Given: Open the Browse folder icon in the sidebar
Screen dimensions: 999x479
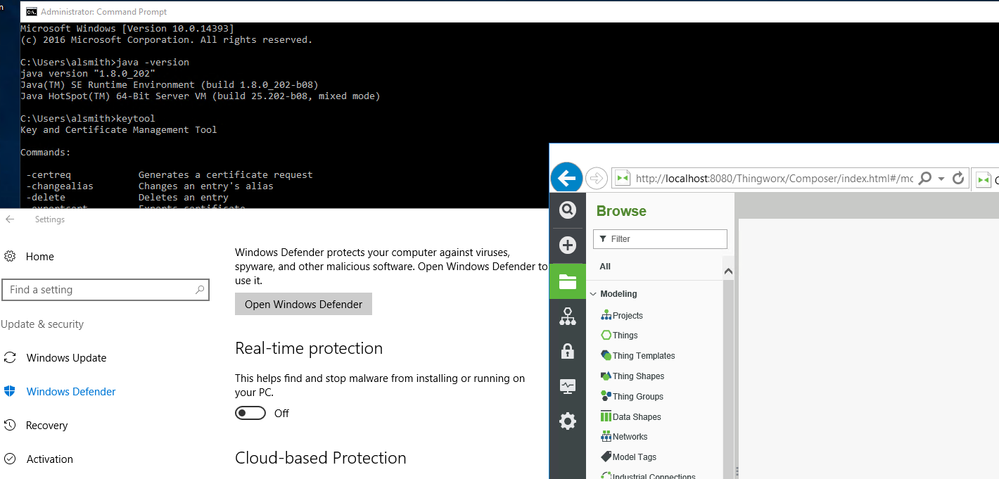Looking at the screenshot, I should click(567, 282).
